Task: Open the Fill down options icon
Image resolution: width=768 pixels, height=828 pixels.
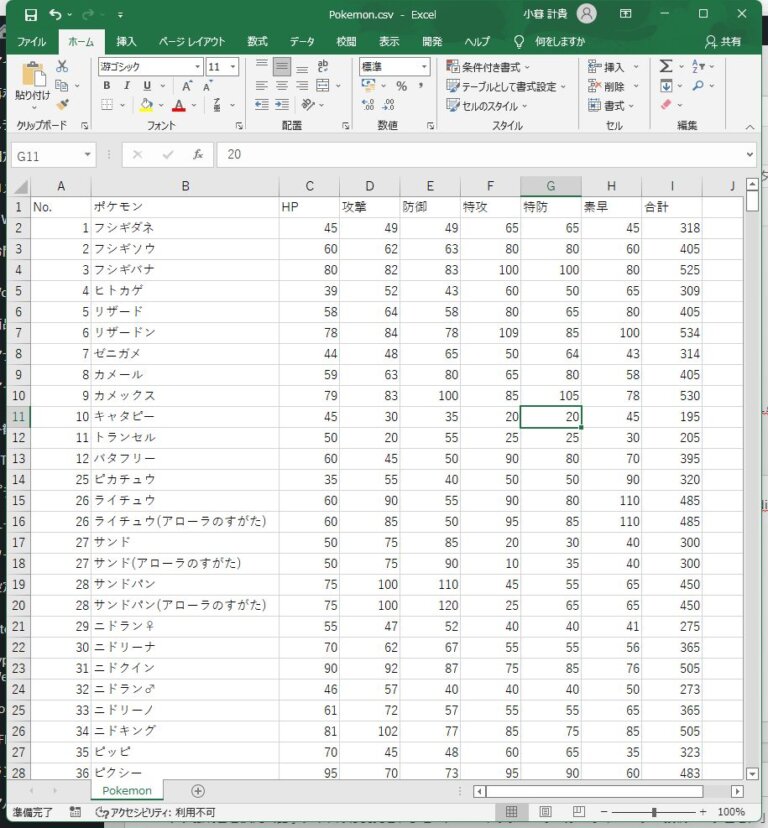Action: point(666,86)
